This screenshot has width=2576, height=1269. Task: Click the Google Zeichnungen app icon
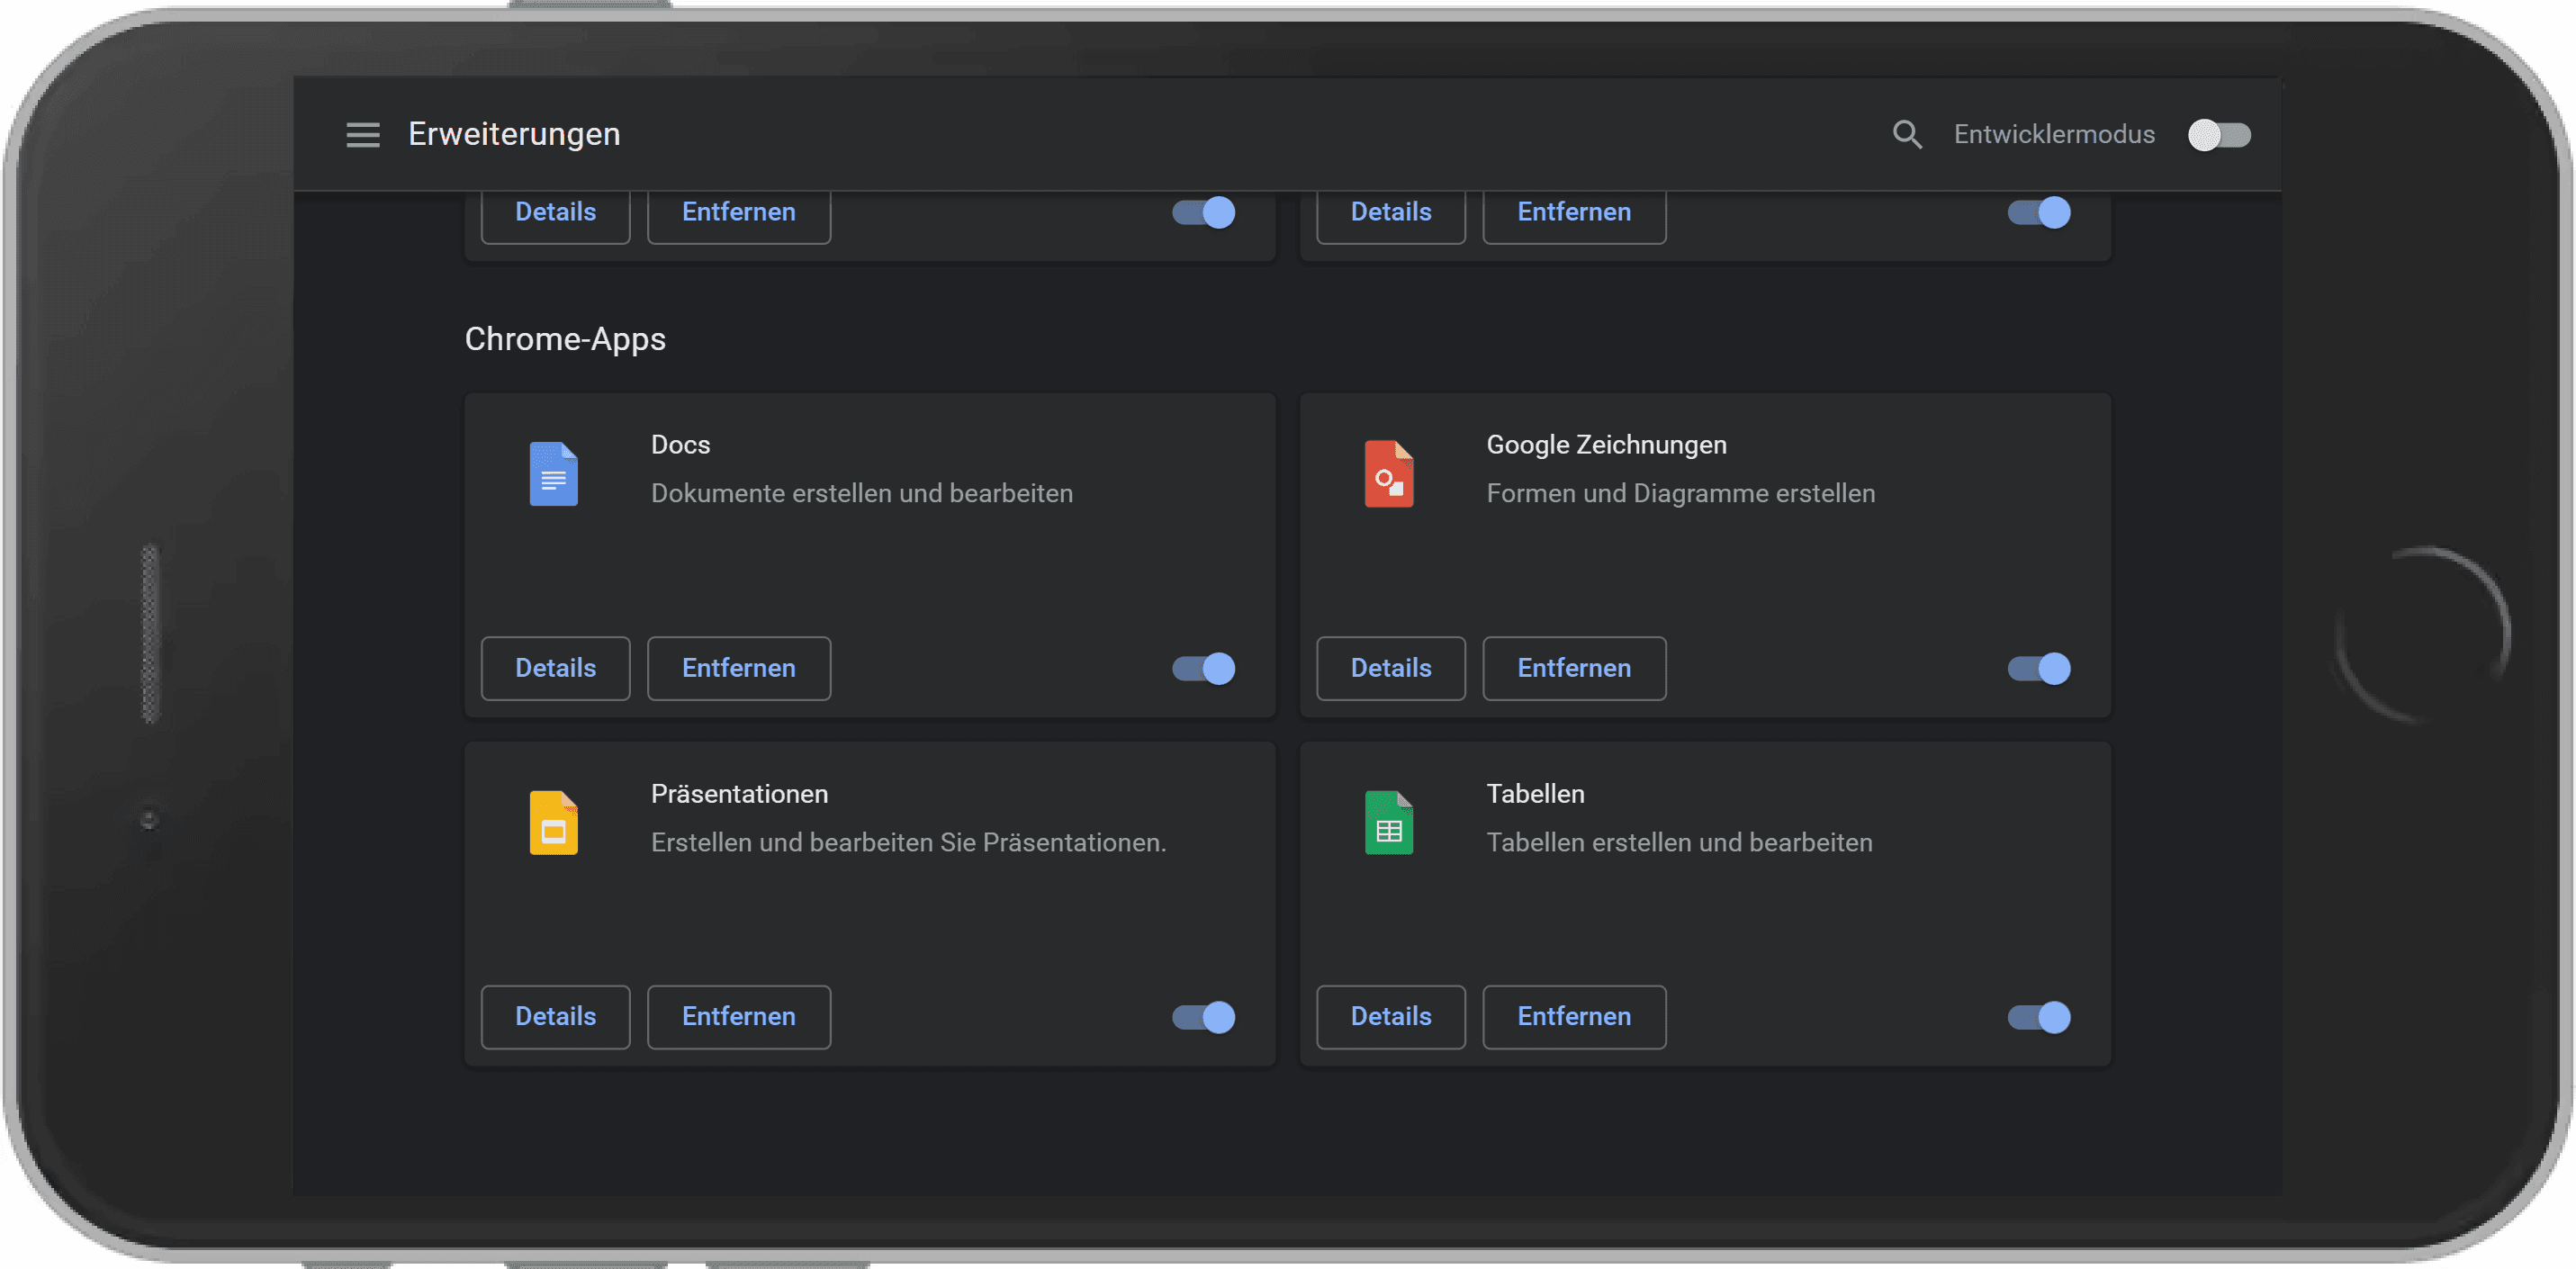(x=1390, y=474)
